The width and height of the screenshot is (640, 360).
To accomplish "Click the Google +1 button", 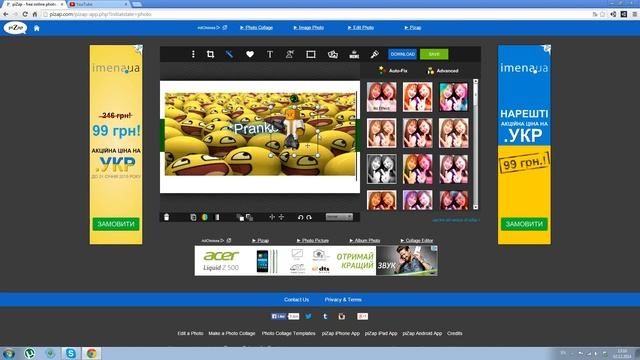I will click(362, 316).
